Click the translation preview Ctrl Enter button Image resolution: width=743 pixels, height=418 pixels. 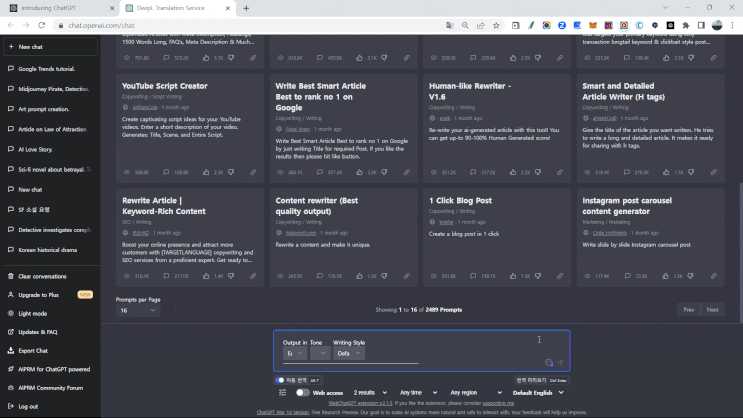[x=542, y=380]
